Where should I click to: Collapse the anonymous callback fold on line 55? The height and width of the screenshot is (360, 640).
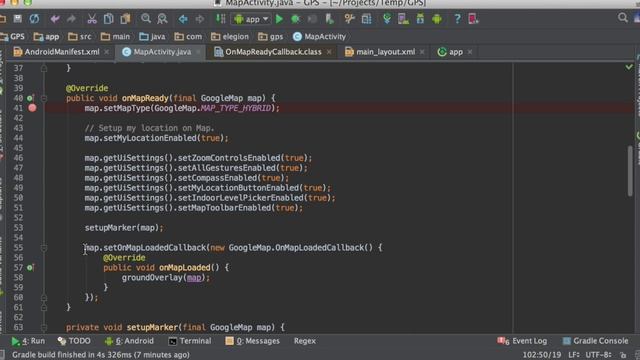[x=44, y=248]
